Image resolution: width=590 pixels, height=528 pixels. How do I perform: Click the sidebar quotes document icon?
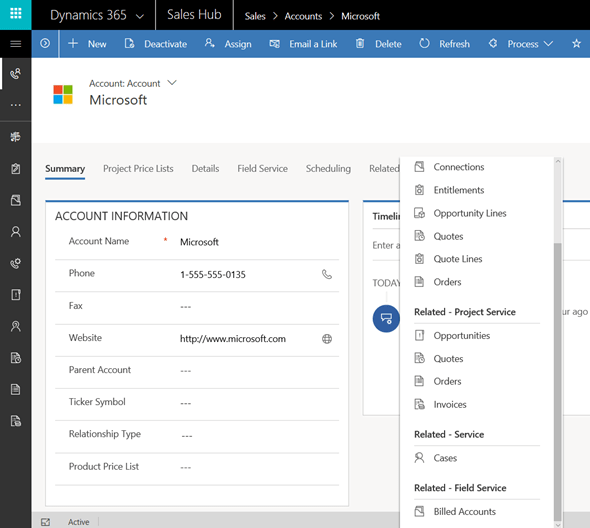[15, 358]
